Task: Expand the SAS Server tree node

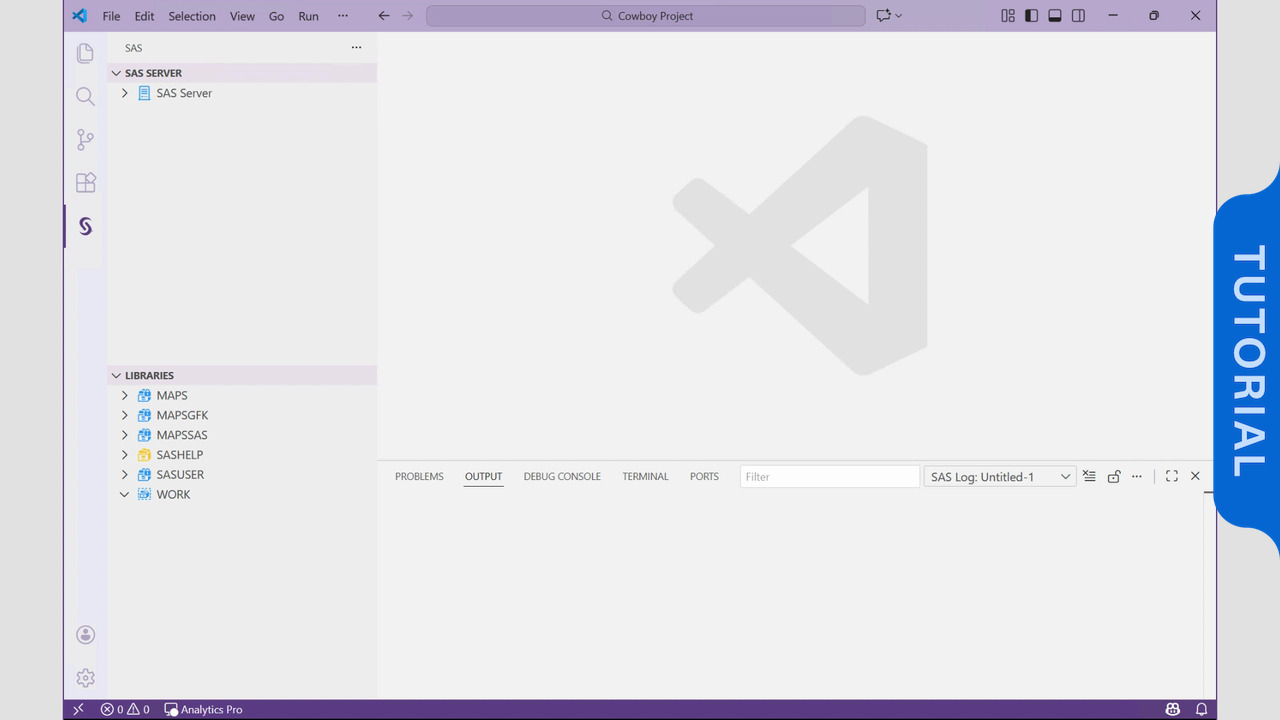Action: 125,93
